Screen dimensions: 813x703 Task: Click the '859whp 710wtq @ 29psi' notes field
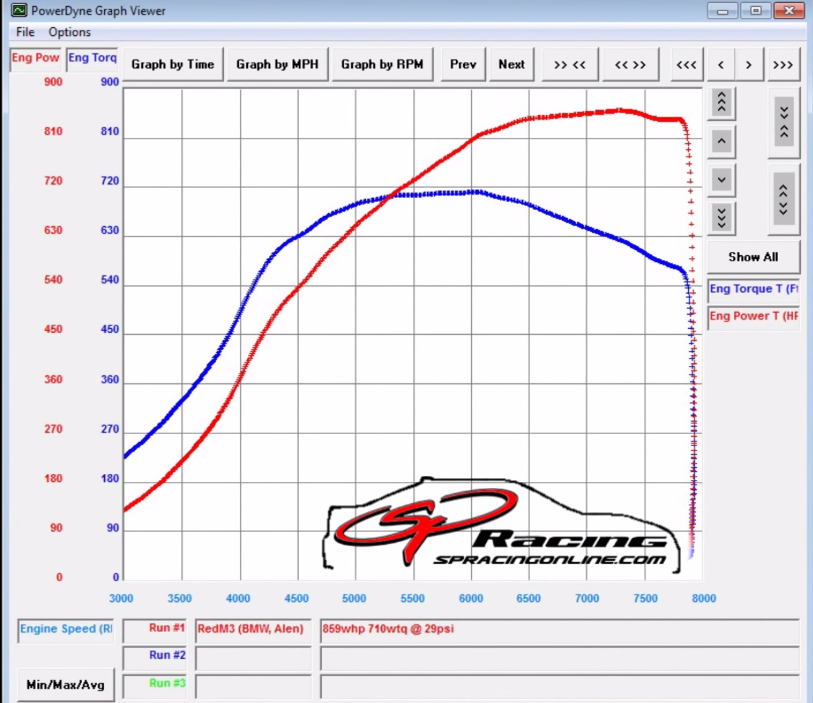coord(560,630)
